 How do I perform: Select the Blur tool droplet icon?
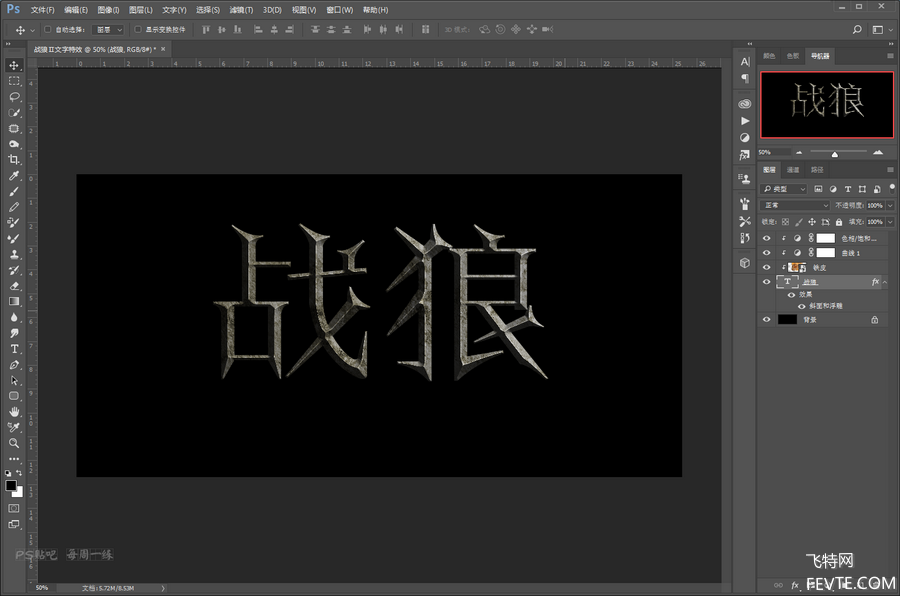pyautogui.click(x=14, y=318)
